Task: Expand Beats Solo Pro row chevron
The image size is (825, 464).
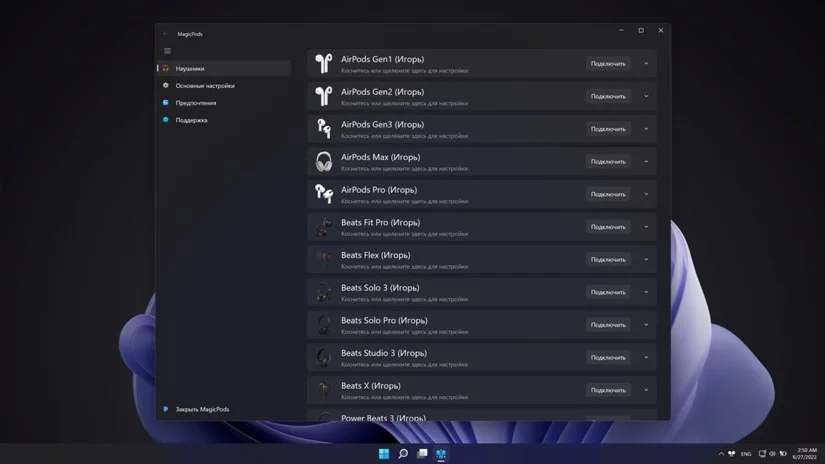Action: click(x=646, y=325)
